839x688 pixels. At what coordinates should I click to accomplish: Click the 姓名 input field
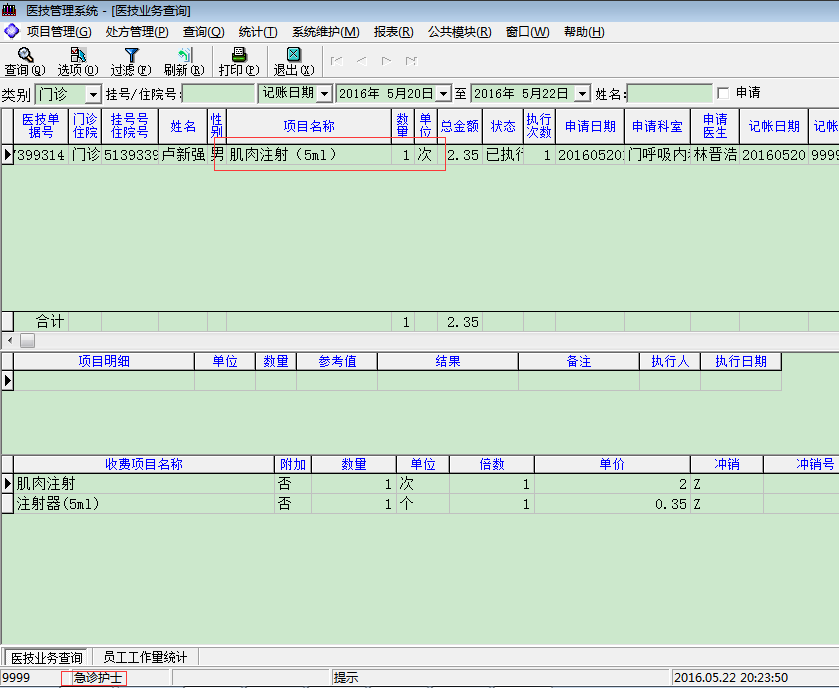point(669,94)
